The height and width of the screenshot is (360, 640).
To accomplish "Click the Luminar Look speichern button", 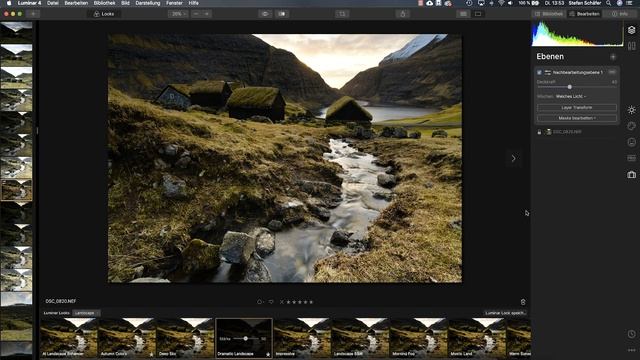I will [x=506, y=313].
